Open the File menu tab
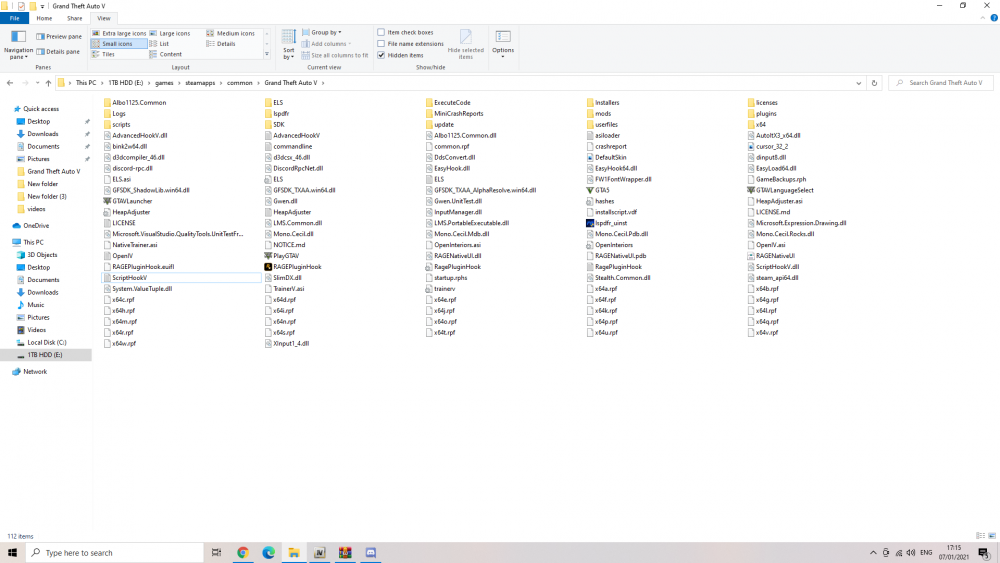 pyautogui.click(x=14, y=18)
